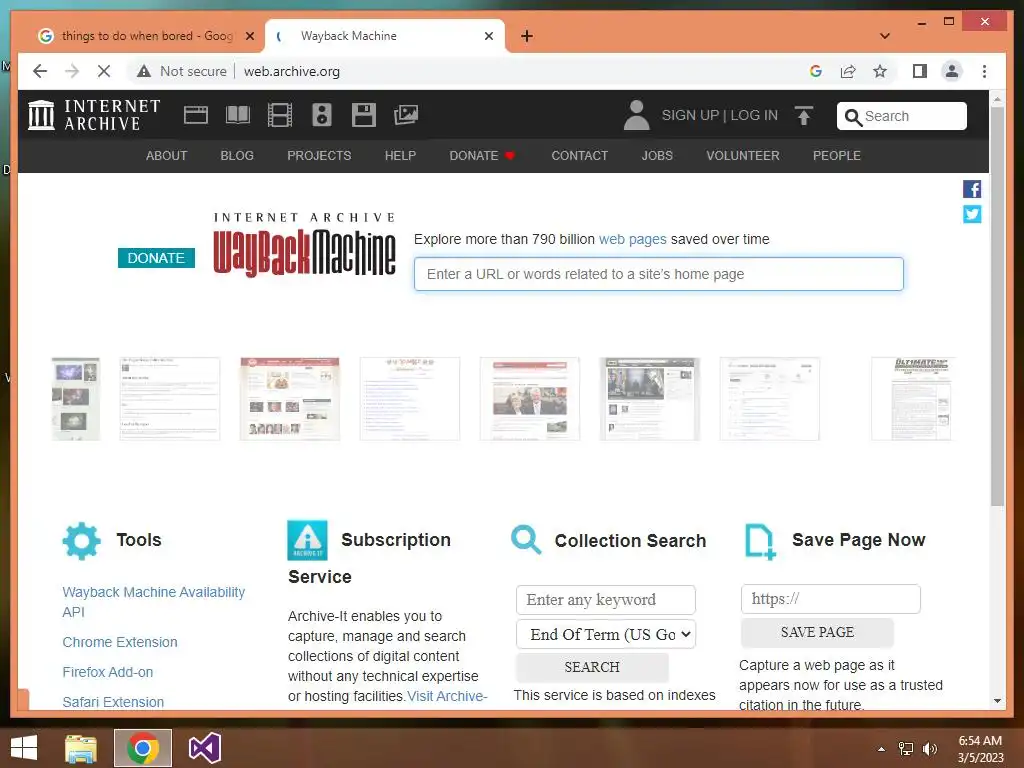
Task: Open the PEOPLE menu item
Action: 837,156
